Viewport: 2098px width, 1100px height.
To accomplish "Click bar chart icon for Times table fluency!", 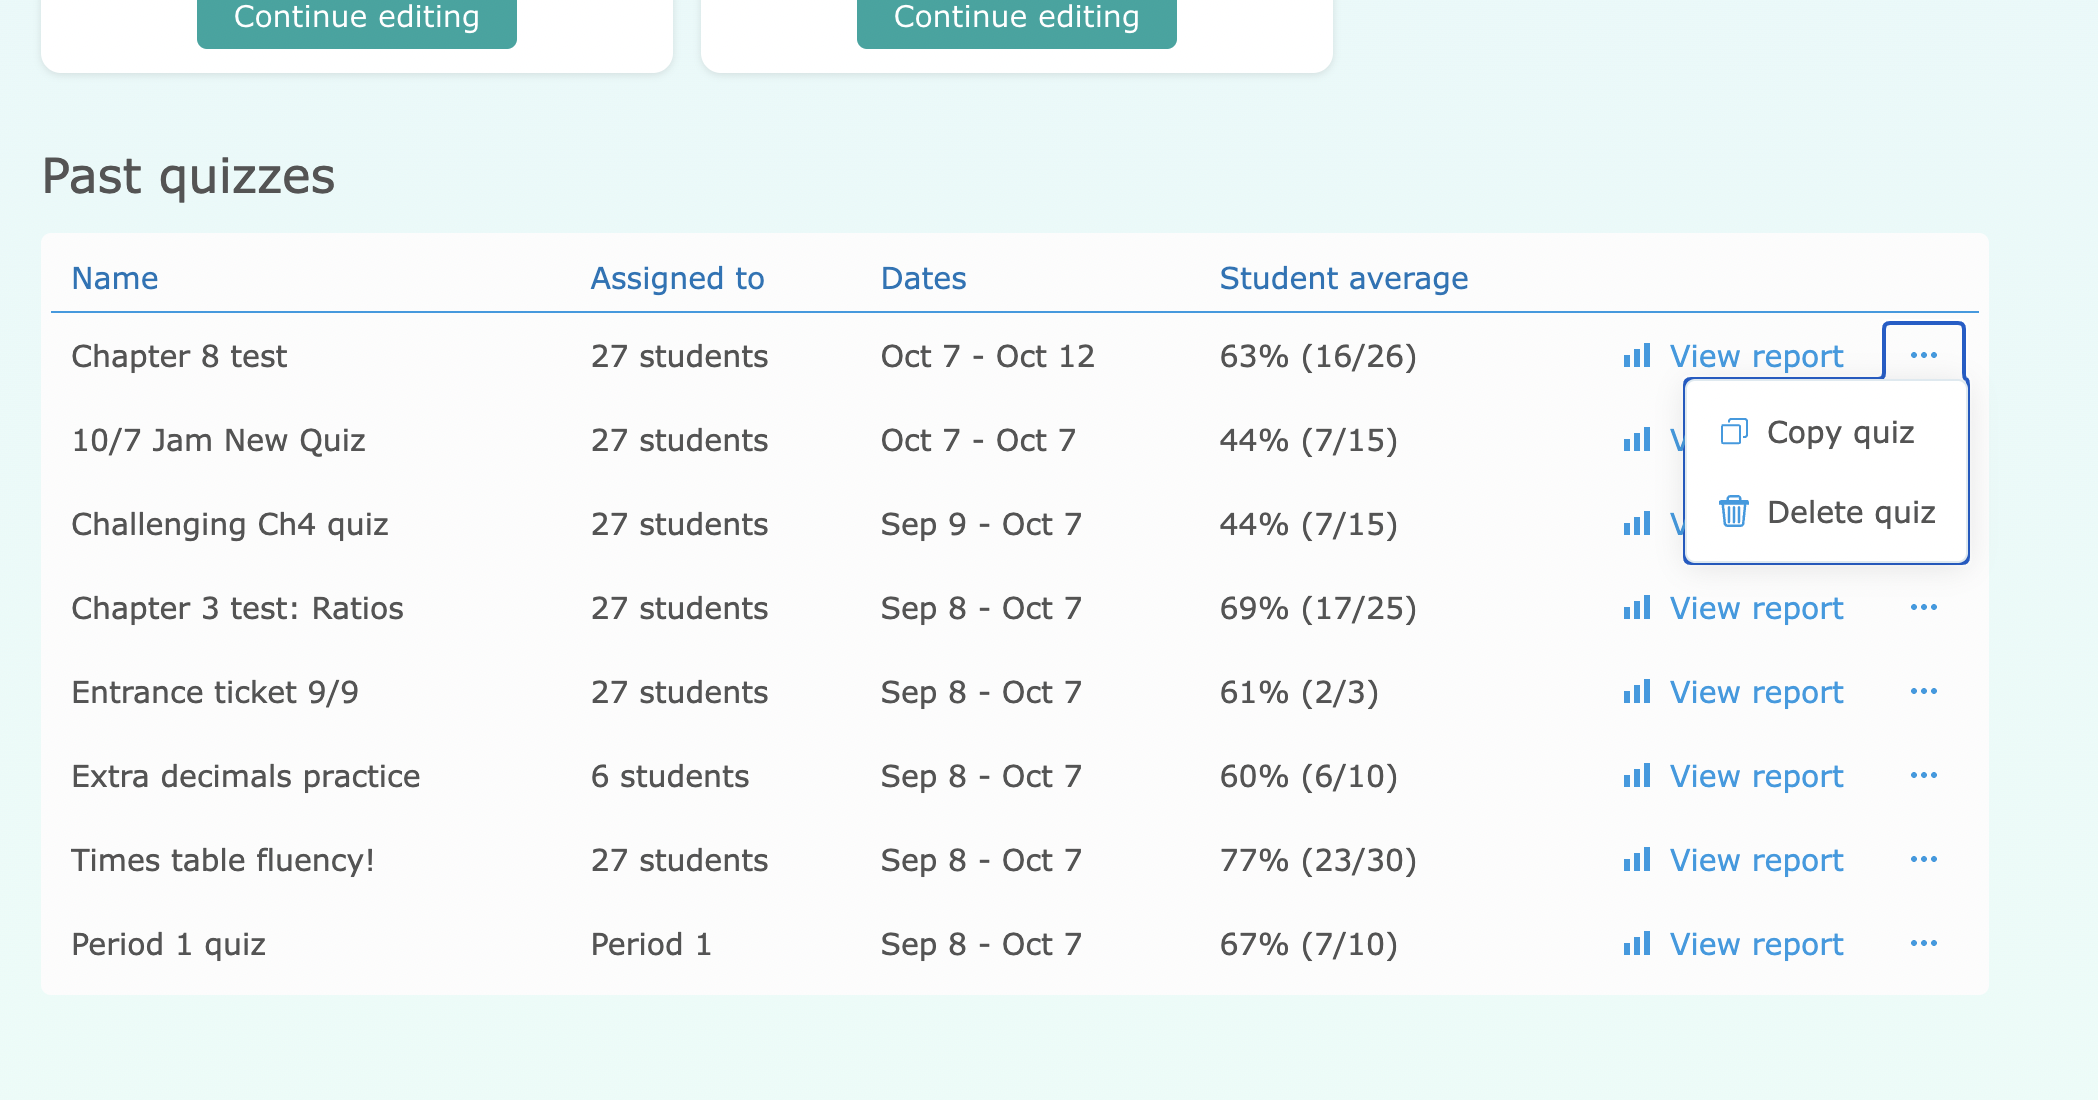I will click(x=1637, y=860).
